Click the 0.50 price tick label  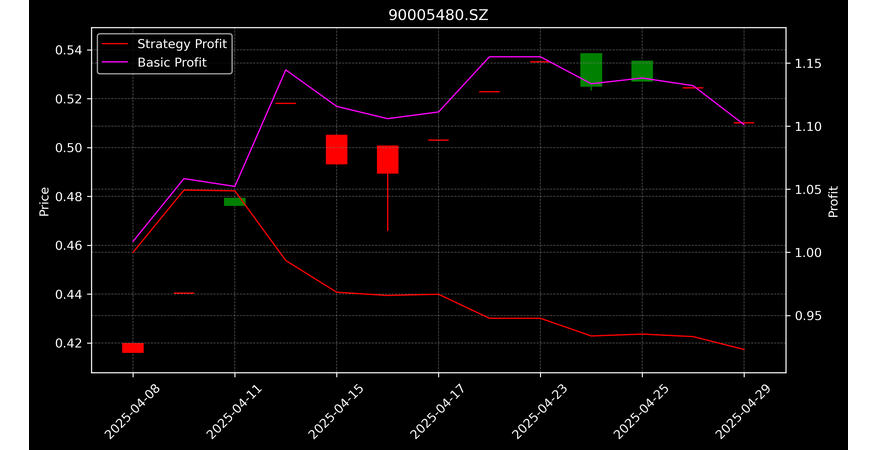coord(68,148)
